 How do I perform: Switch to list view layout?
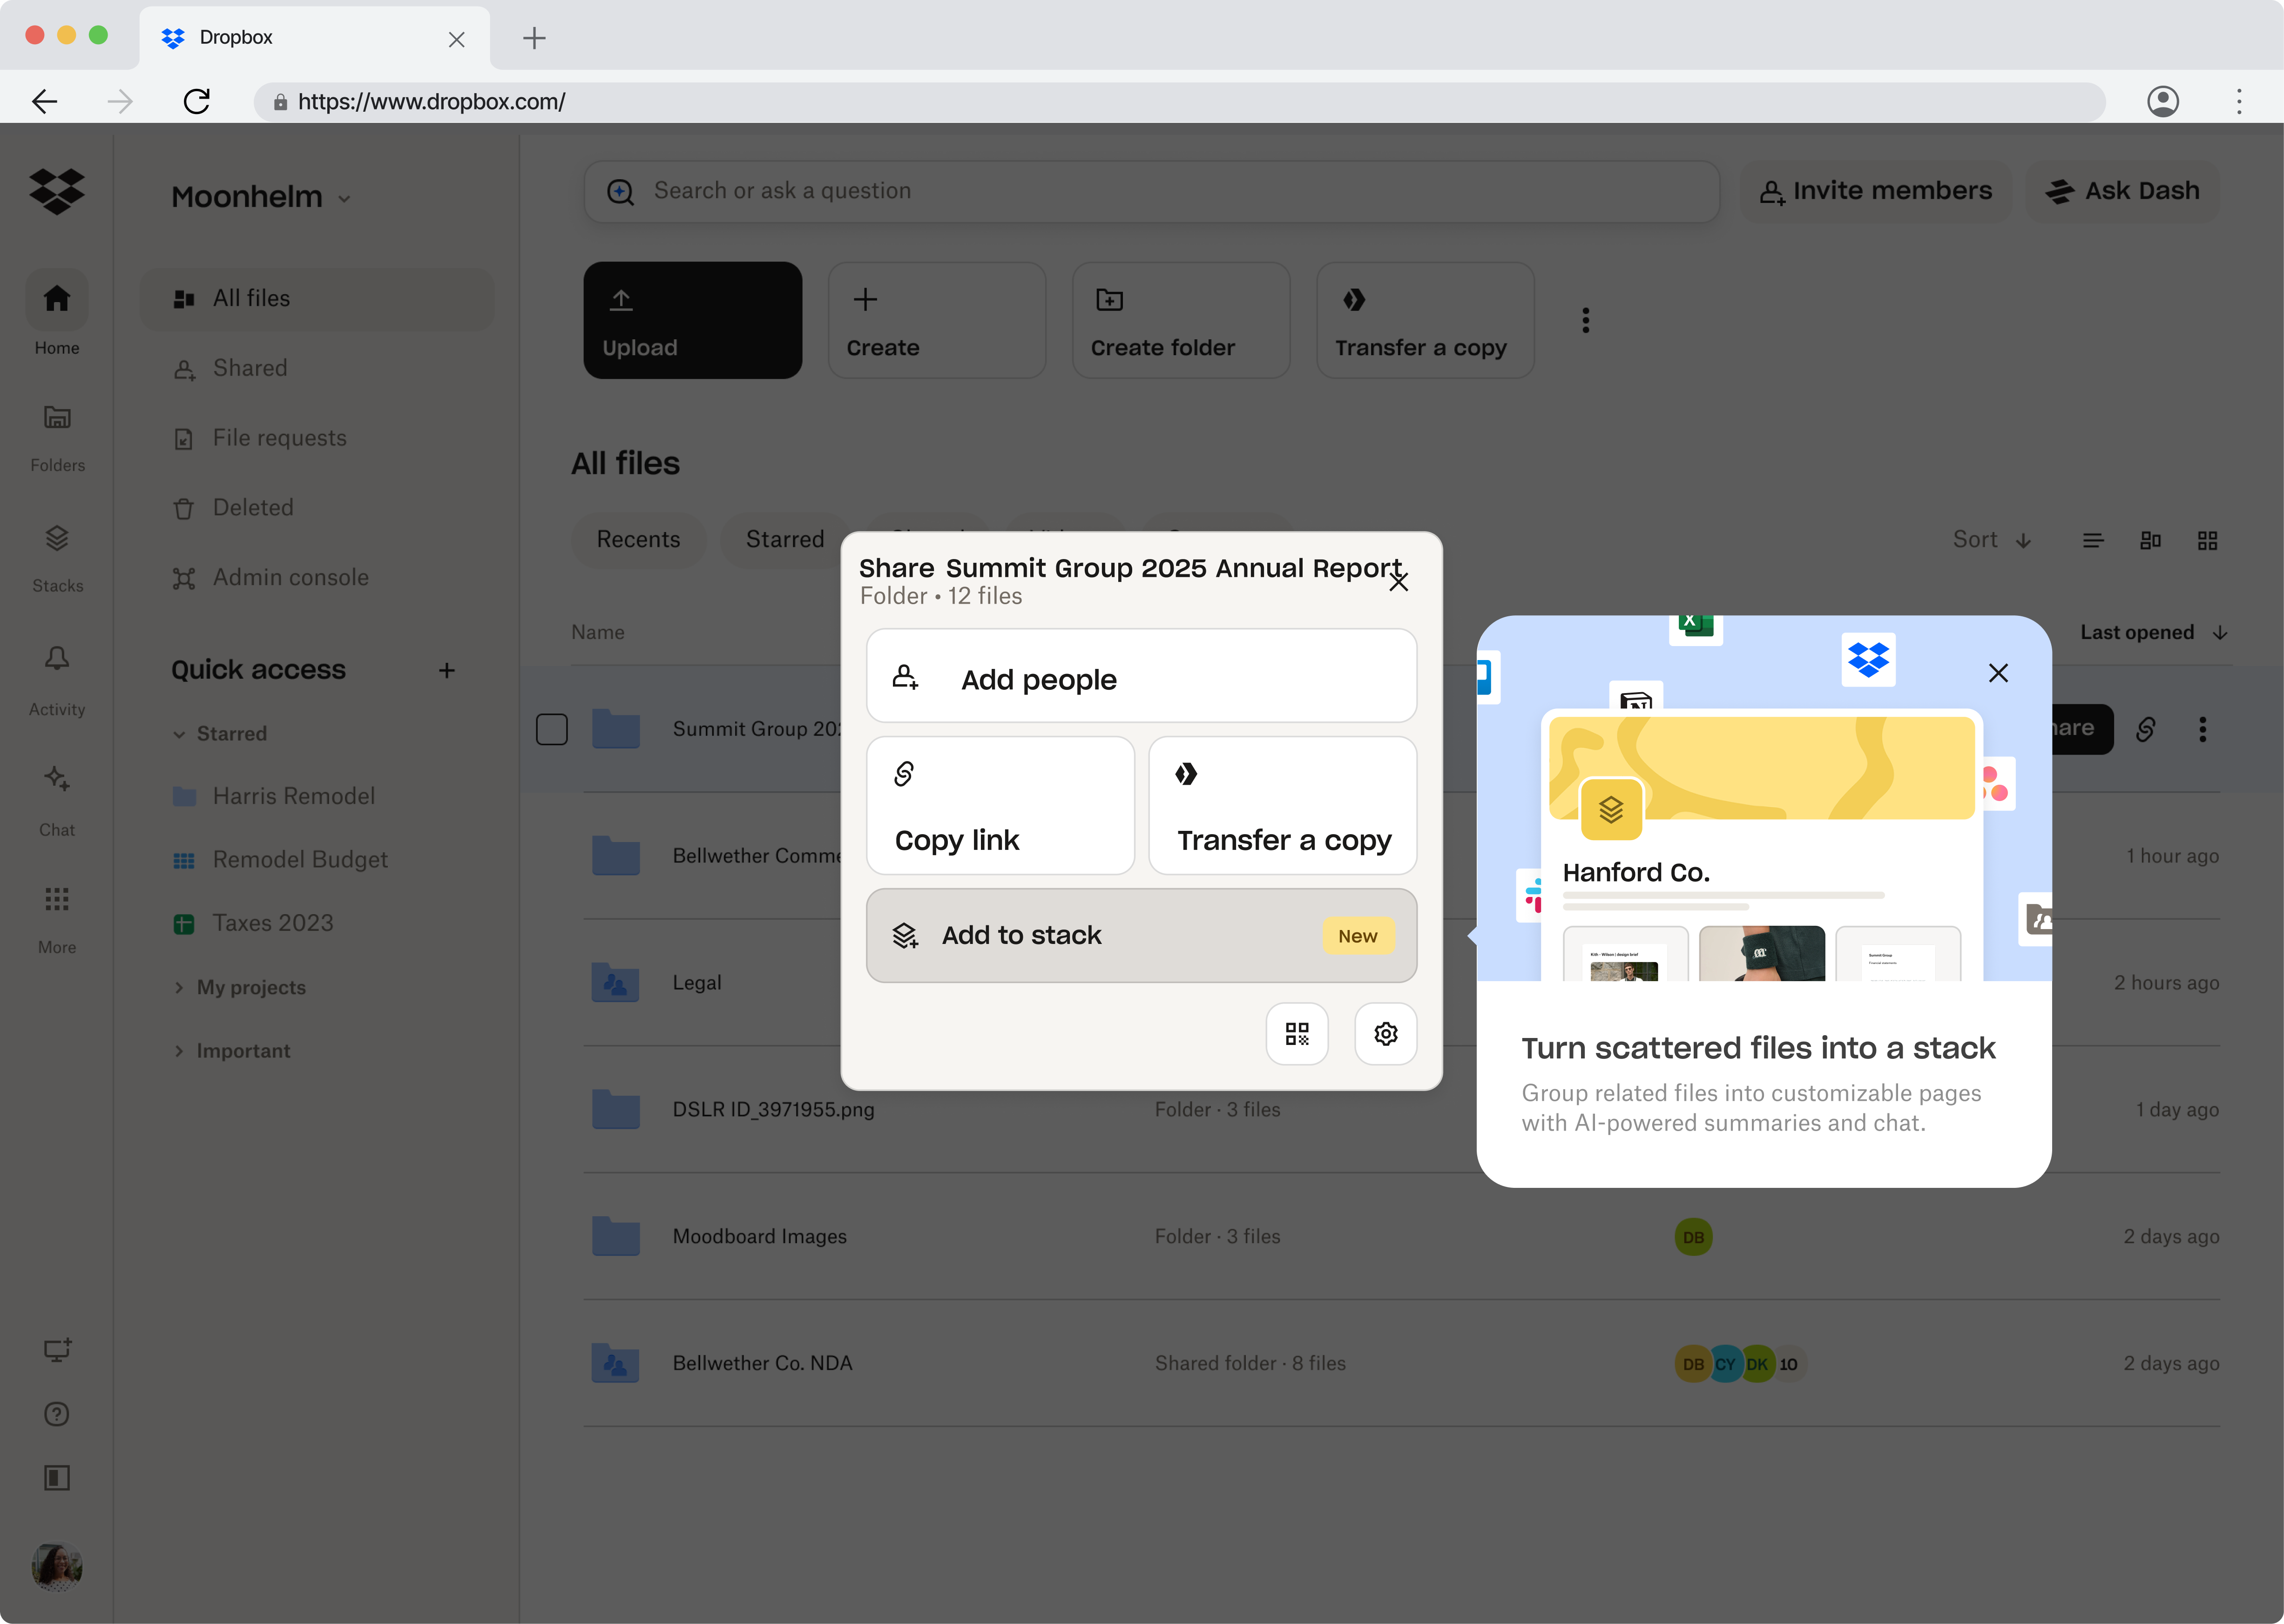[x=2093, y=541]
